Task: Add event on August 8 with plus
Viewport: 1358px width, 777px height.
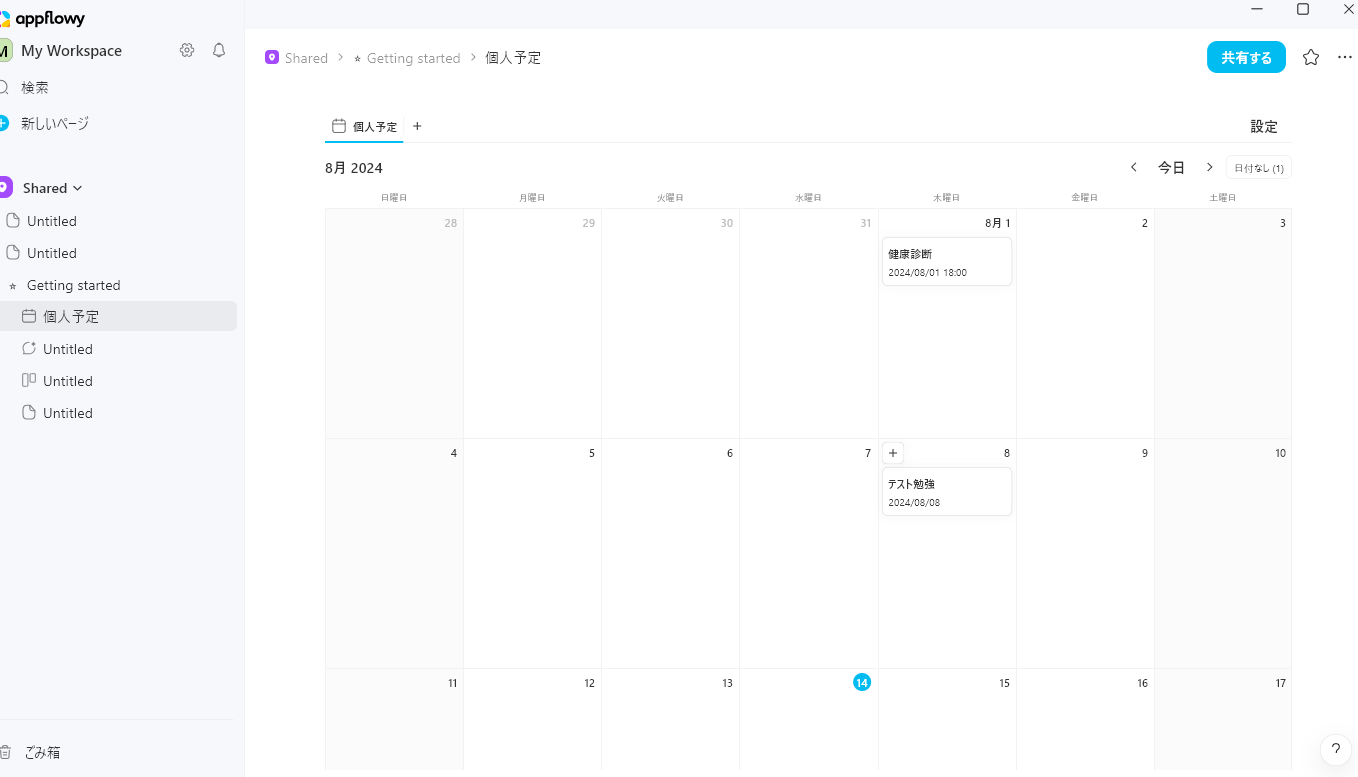Action: point(893,453)
